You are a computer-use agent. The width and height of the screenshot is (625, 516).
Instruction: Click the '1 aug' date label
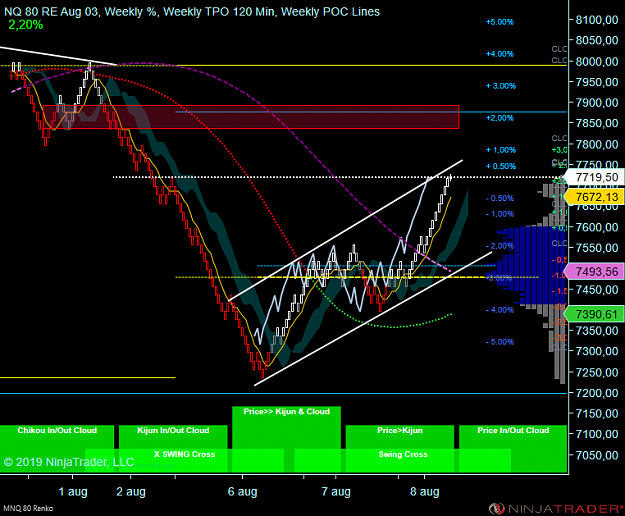tap(73, 492)
